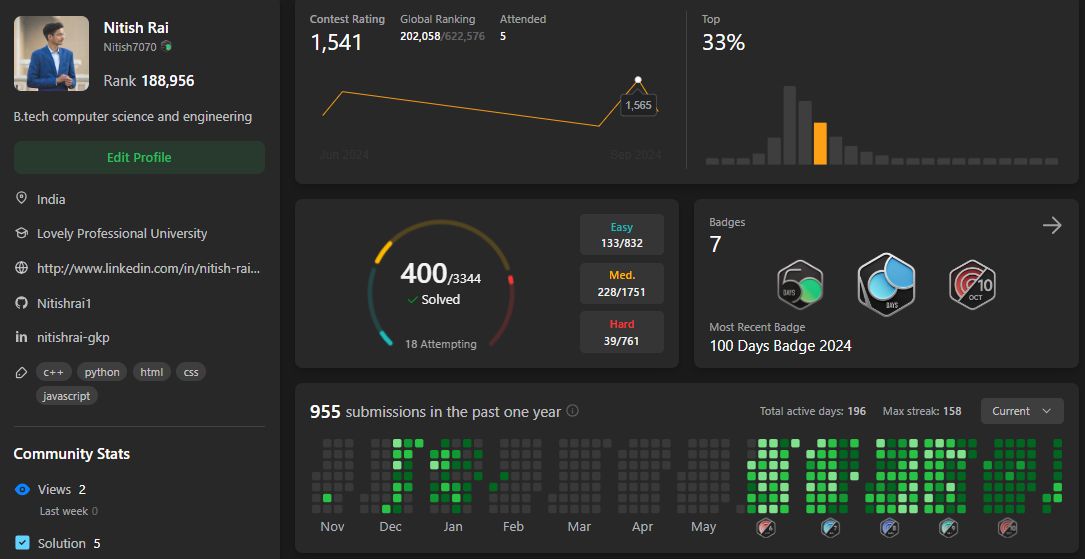Click the 100 Days Badge 2024 text
The image size is (1085, 559).
781,345
